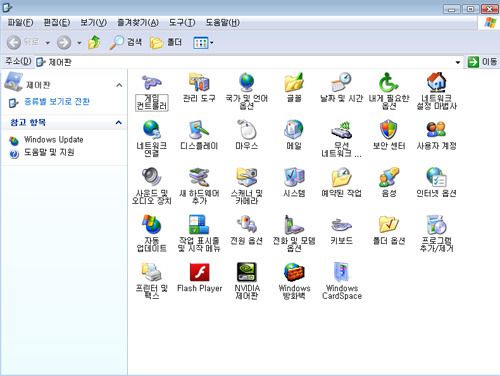Open the 폴더 옵션 icon

pos(389,224)
